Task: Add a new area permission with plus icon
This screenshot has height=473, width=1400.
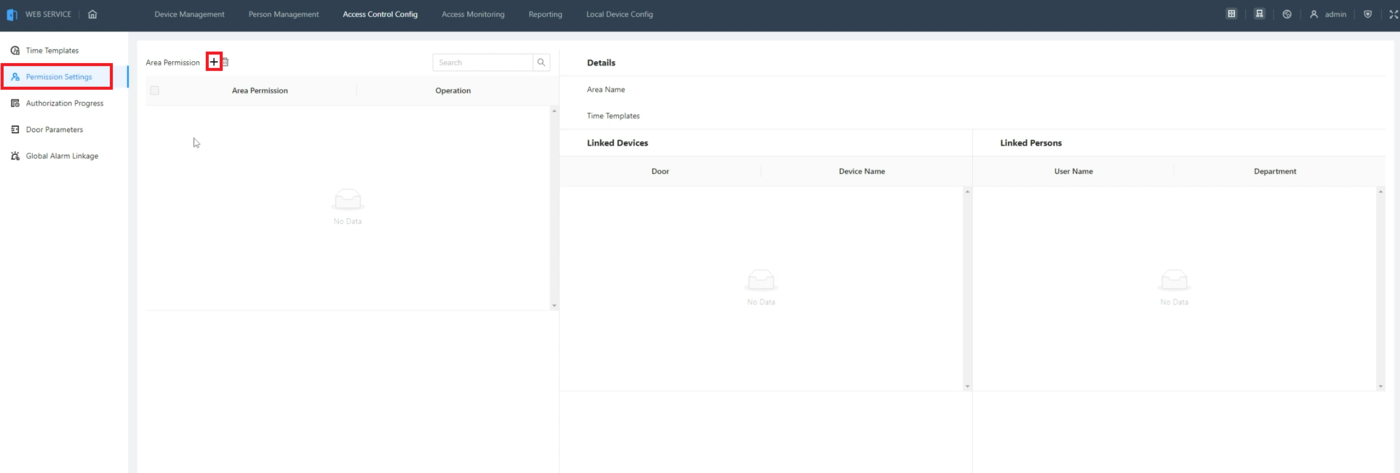Action: coord(213,62)
